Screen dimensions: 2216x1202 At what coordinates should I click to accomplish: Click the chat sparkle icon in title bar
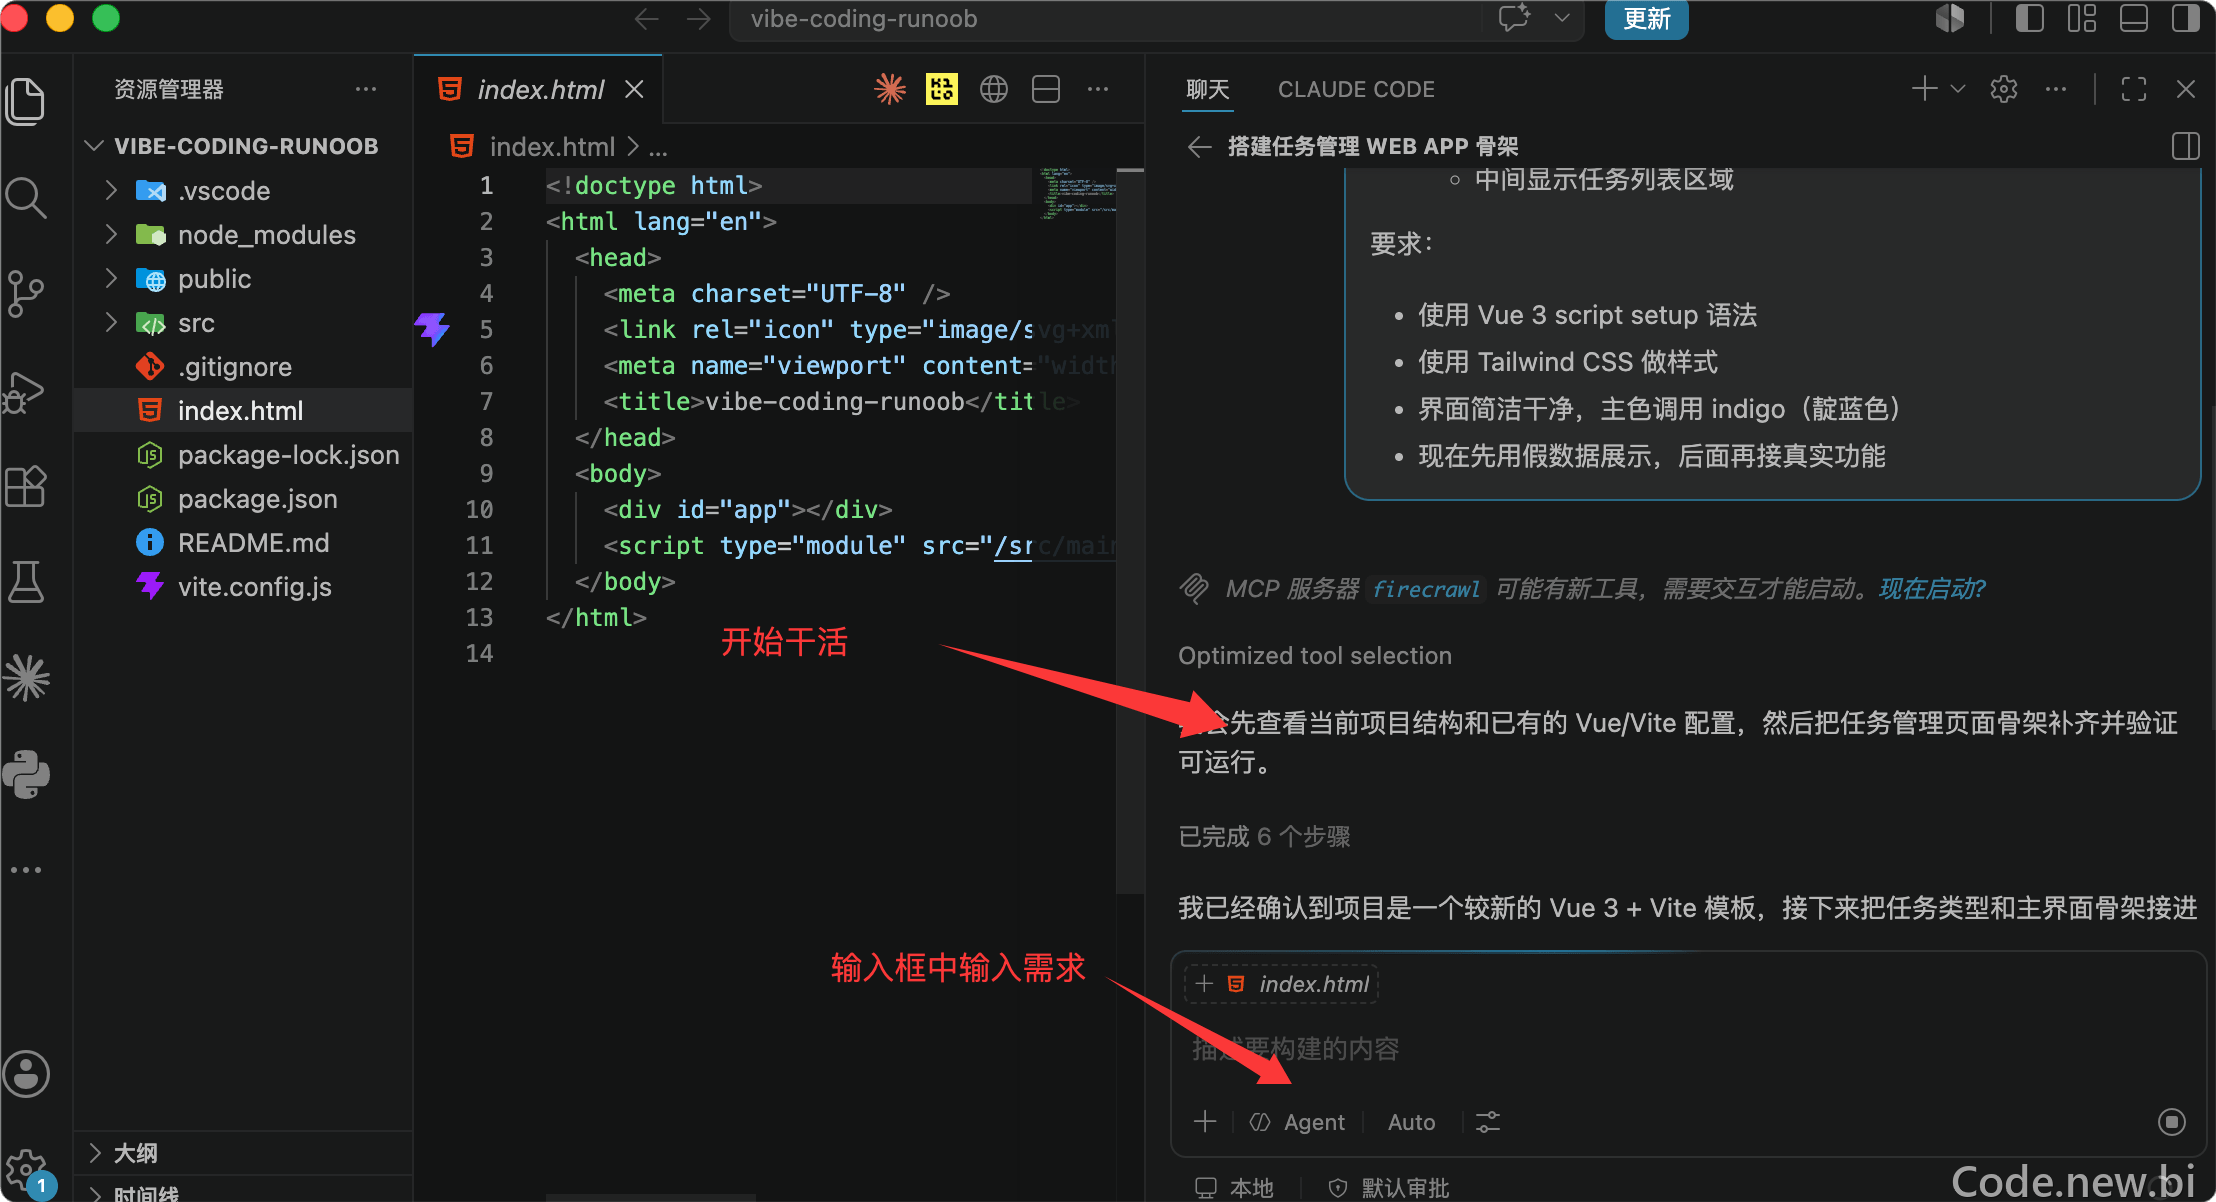tap(1514, 18)
